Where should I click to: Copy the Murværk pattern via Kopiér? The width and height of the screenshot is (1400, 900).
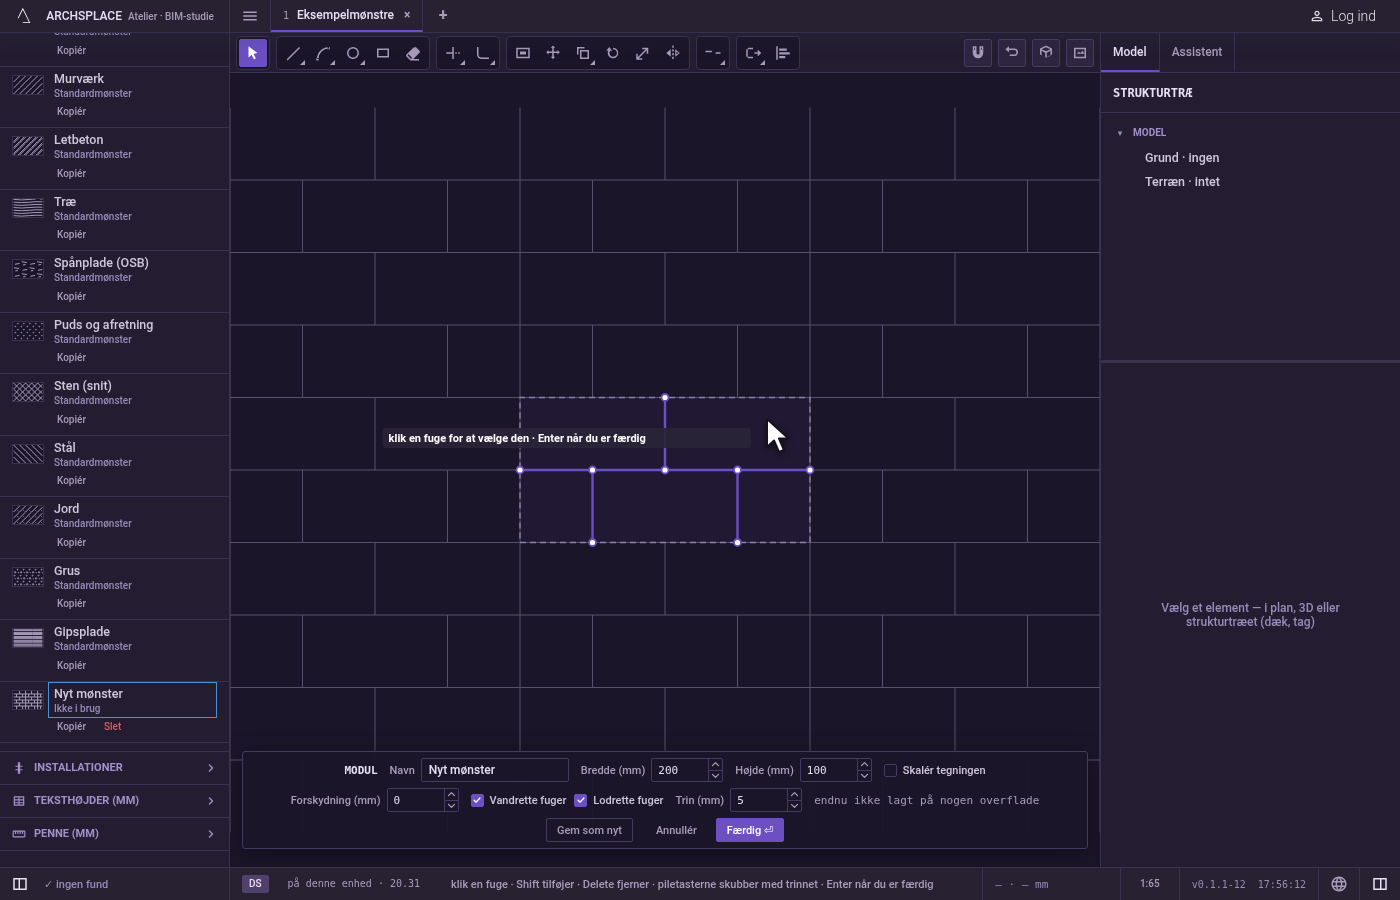pyautogui.click(x=71, y=112)
